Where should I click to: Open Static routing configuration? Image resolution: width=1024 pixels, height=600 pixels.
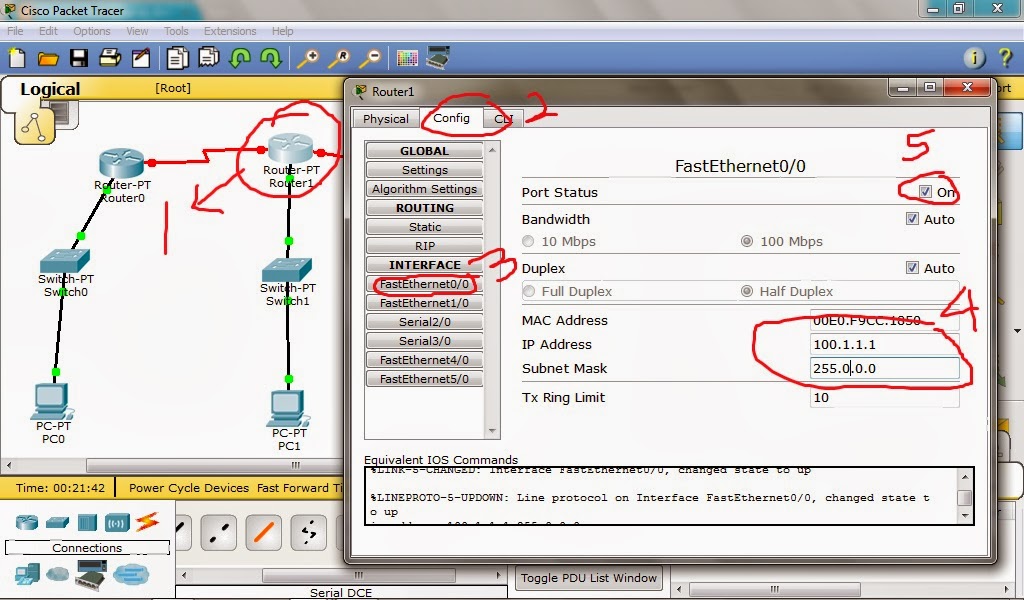tap(424, 227)
